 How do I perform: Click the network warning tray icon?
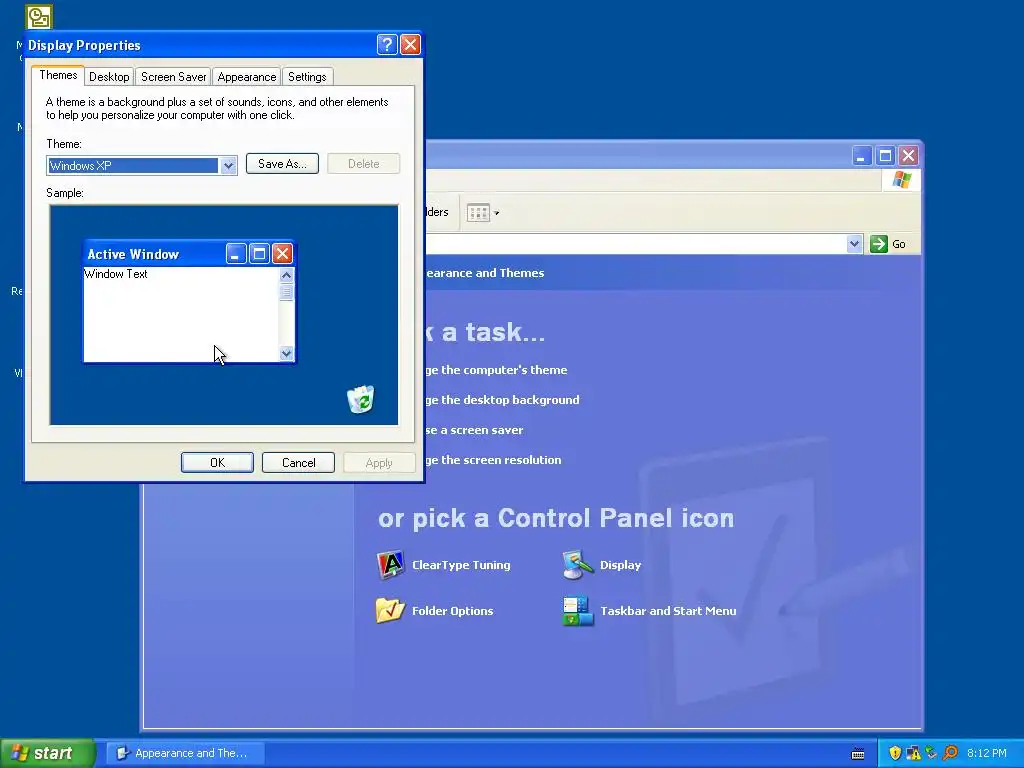tap(913, 753)
